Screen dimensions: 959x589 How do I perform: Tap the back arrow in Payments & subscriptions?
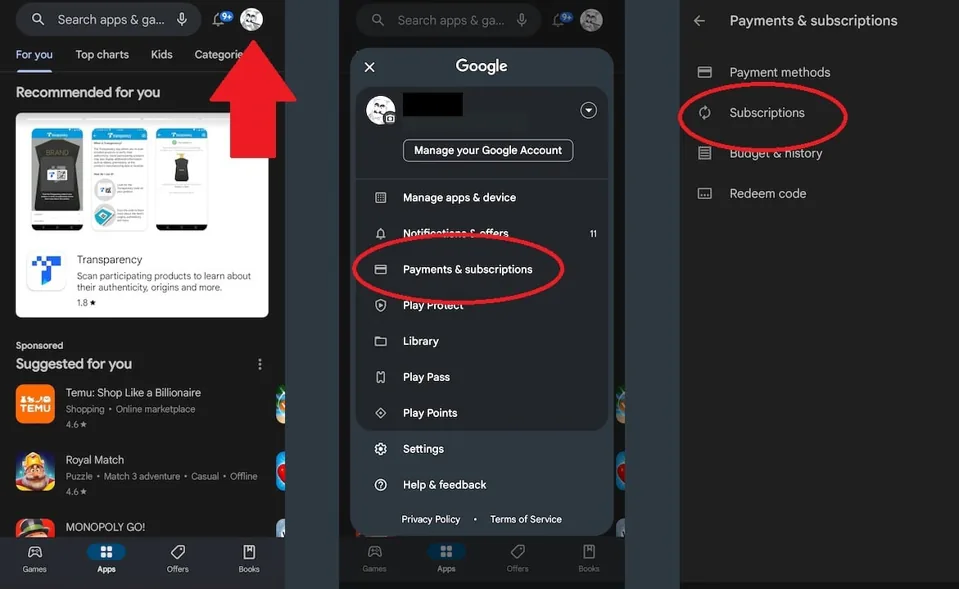coord(699,21)
